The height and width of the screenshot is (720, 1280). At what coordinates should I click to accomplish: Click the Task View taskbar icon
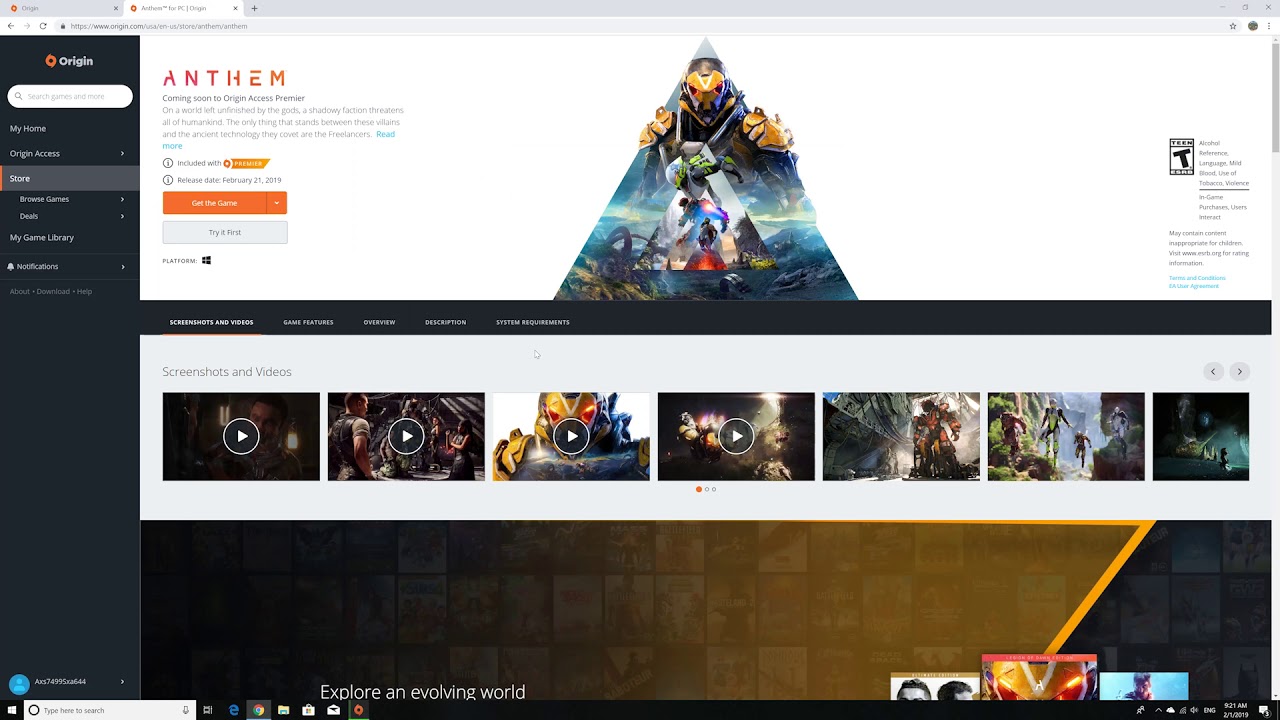pos(208,710)
